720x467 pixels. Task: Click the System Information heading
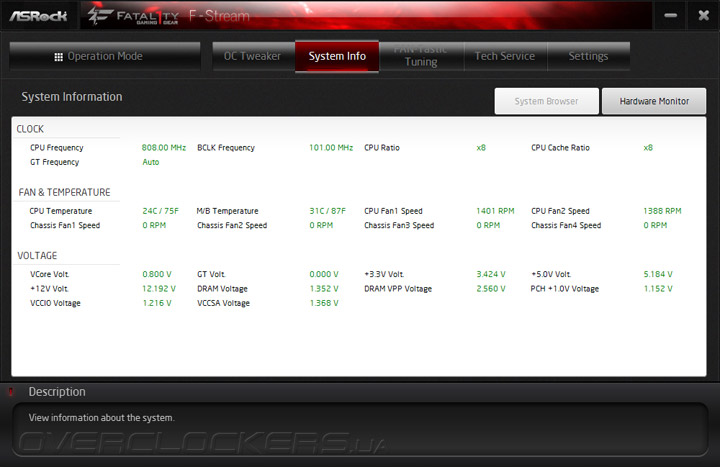coord(72,97)
